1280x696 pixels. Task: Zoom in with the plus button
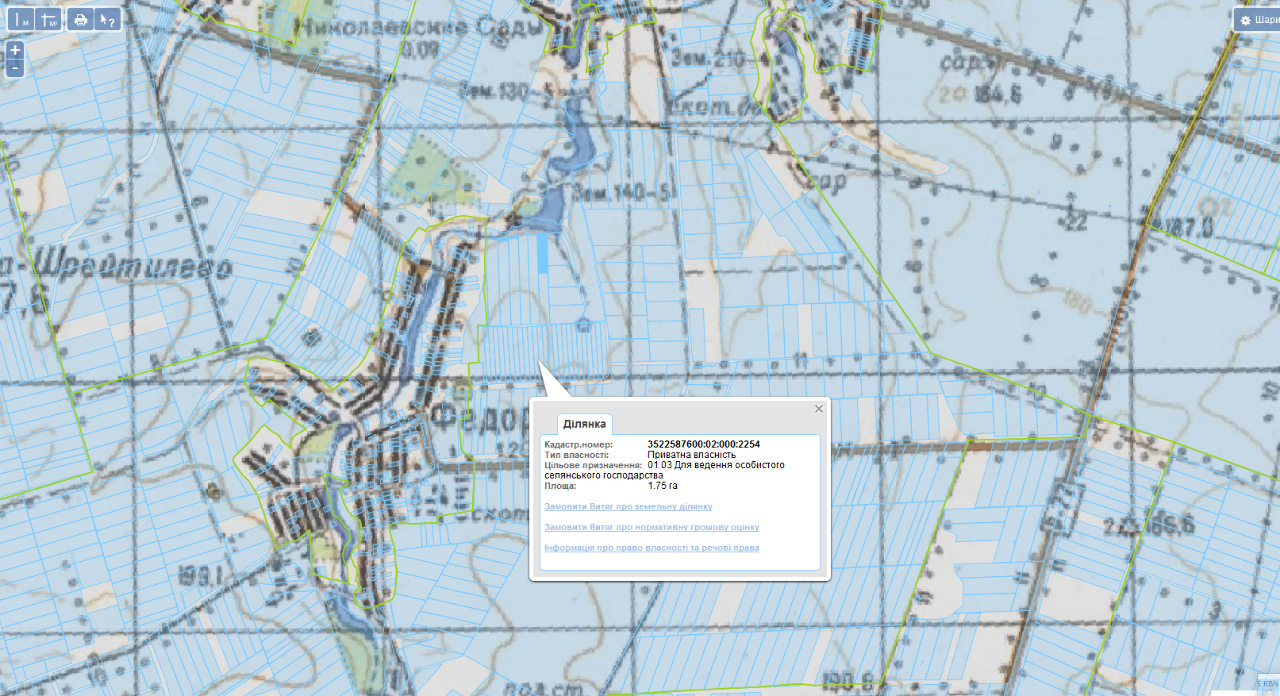15,50
